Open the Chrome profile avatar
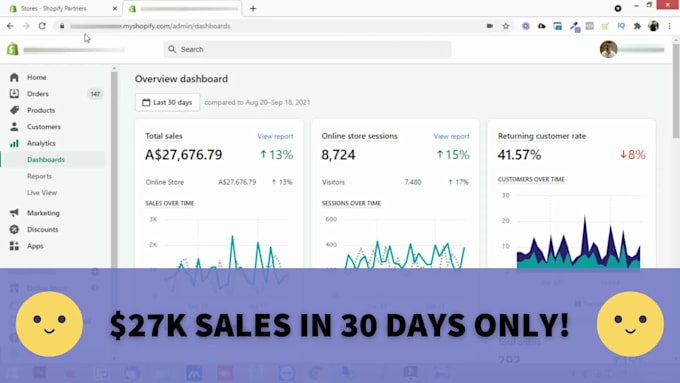 click(654, 26)
